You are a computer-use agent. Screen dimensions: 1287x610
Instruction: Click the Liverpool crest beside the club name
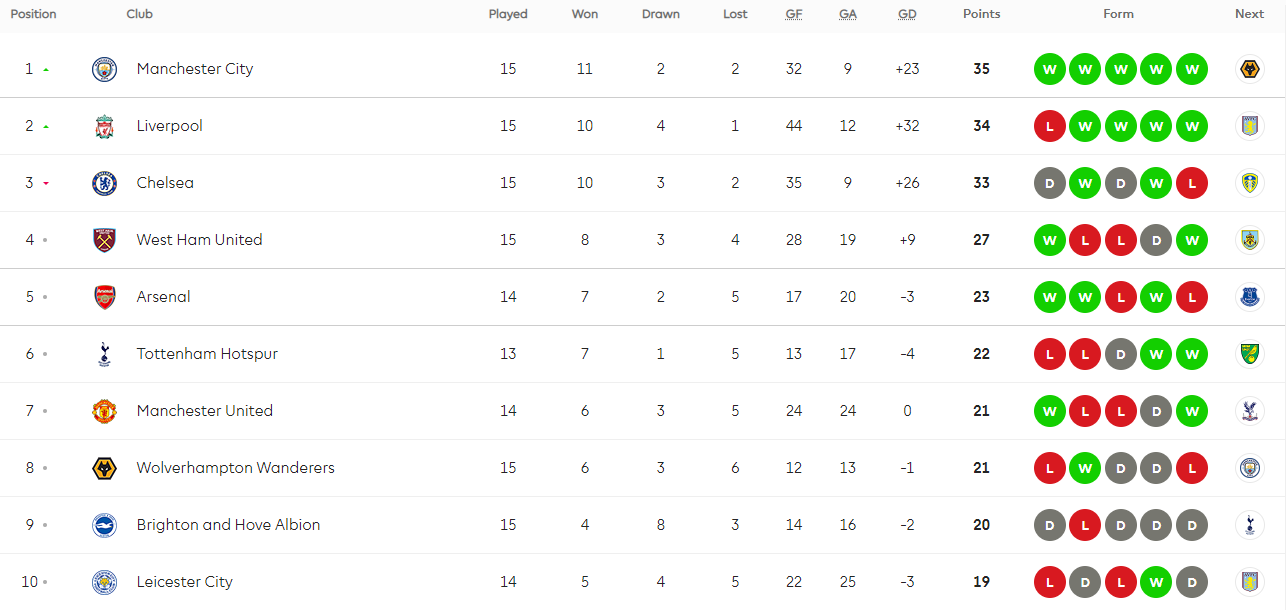(104, 126)
